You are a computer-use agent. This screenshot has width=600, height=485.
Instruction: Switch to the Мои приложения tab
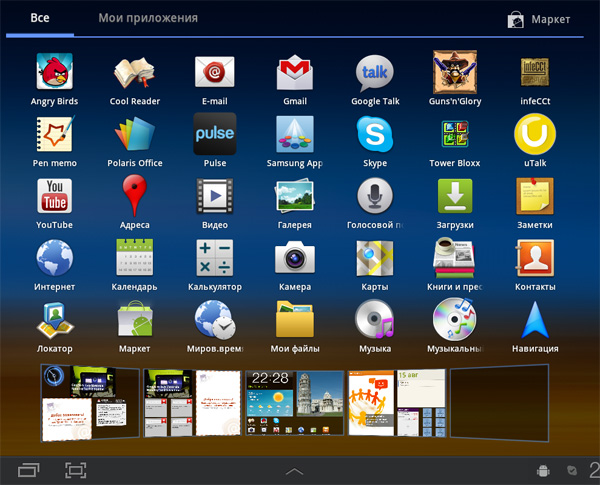[148, 18]
